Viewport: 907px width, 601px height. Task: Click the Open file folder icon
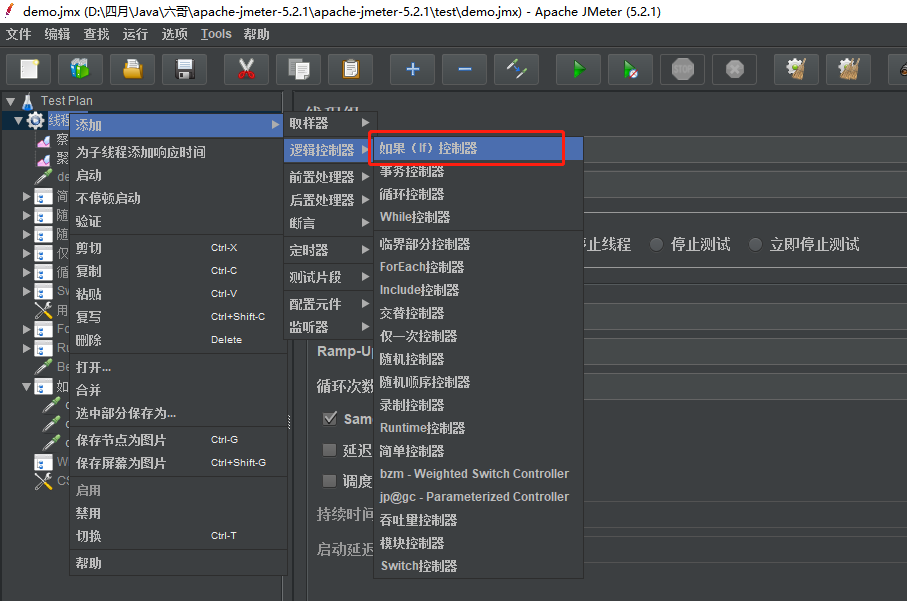(x=132, y=69)
